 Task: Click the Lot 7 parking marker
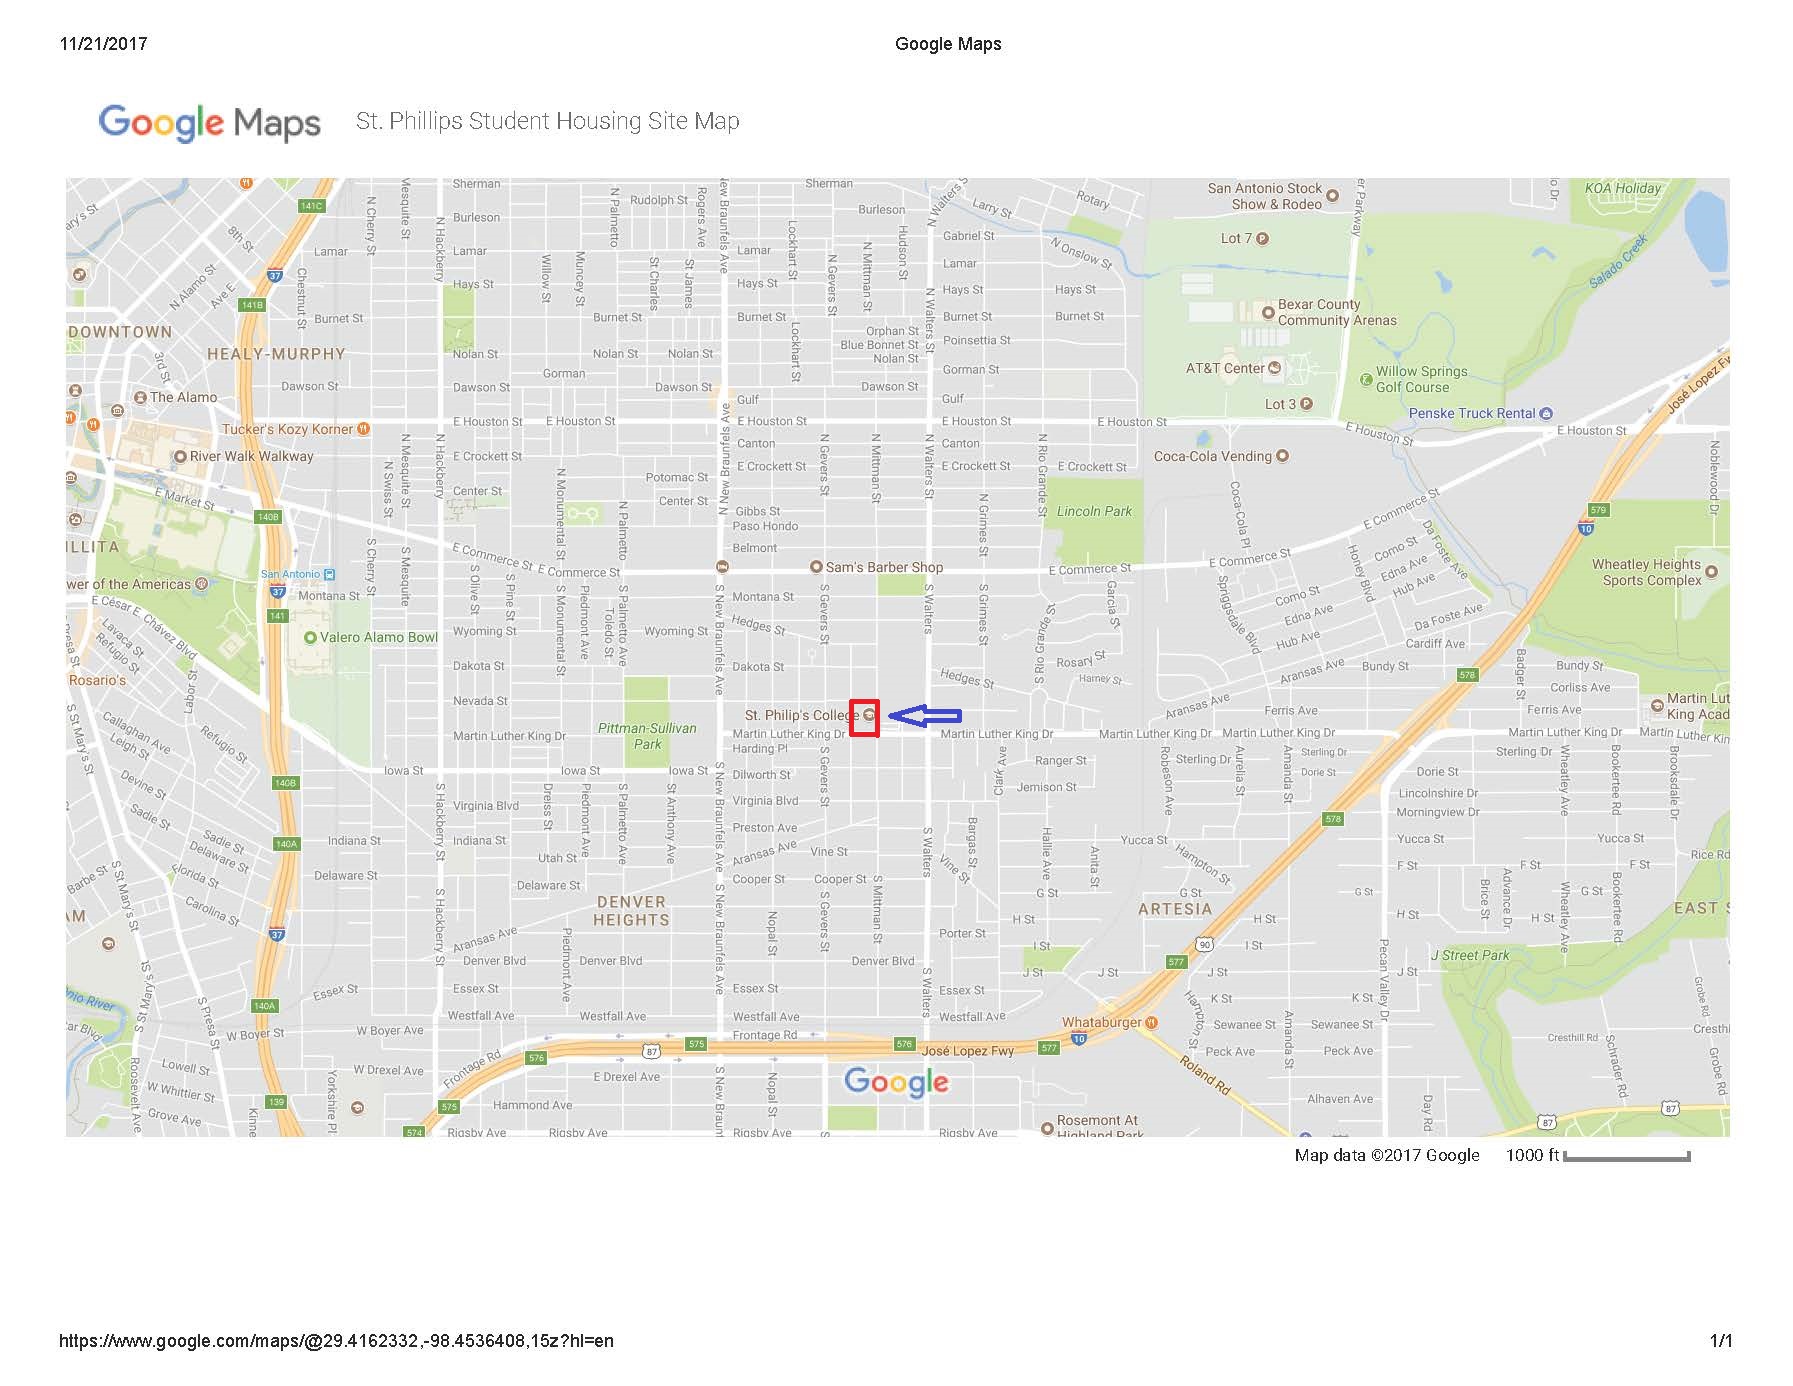[x=1262, y=238]
